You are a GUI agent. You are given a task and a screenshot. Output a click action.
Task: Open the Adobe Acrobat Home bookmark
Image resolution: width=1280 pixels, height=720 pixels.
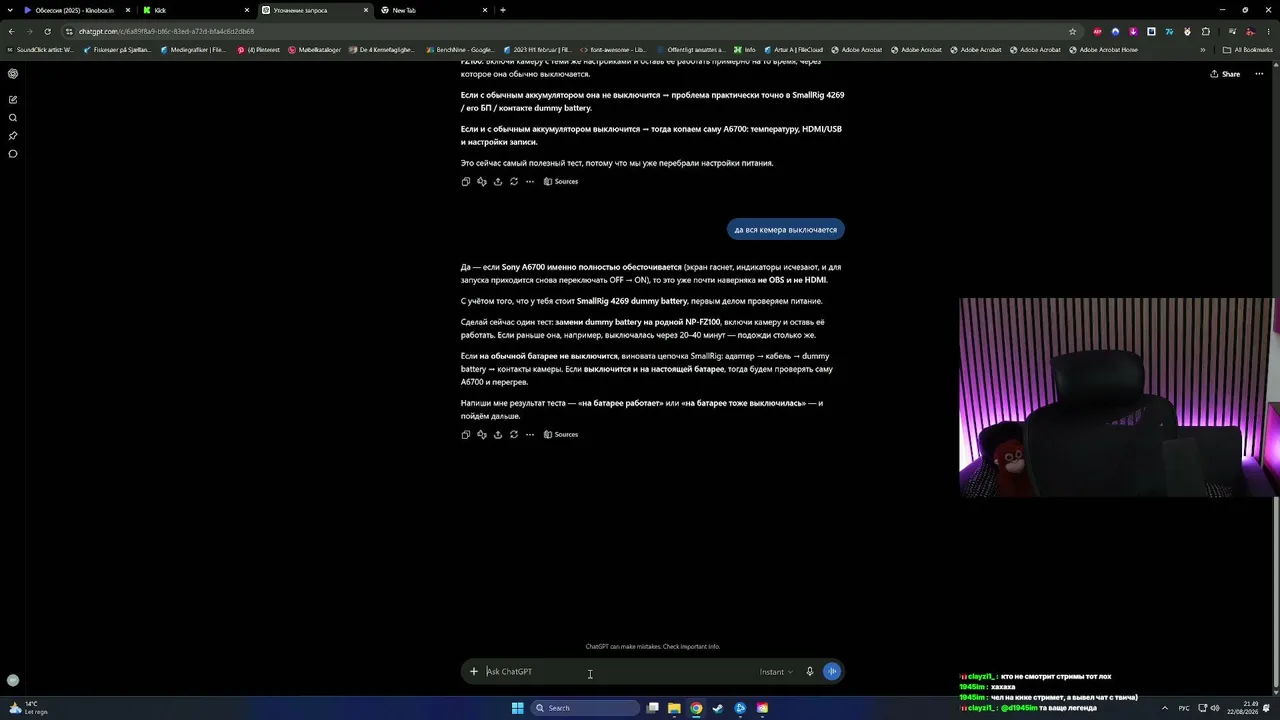pyautogui.click(x=1104, y=50)
